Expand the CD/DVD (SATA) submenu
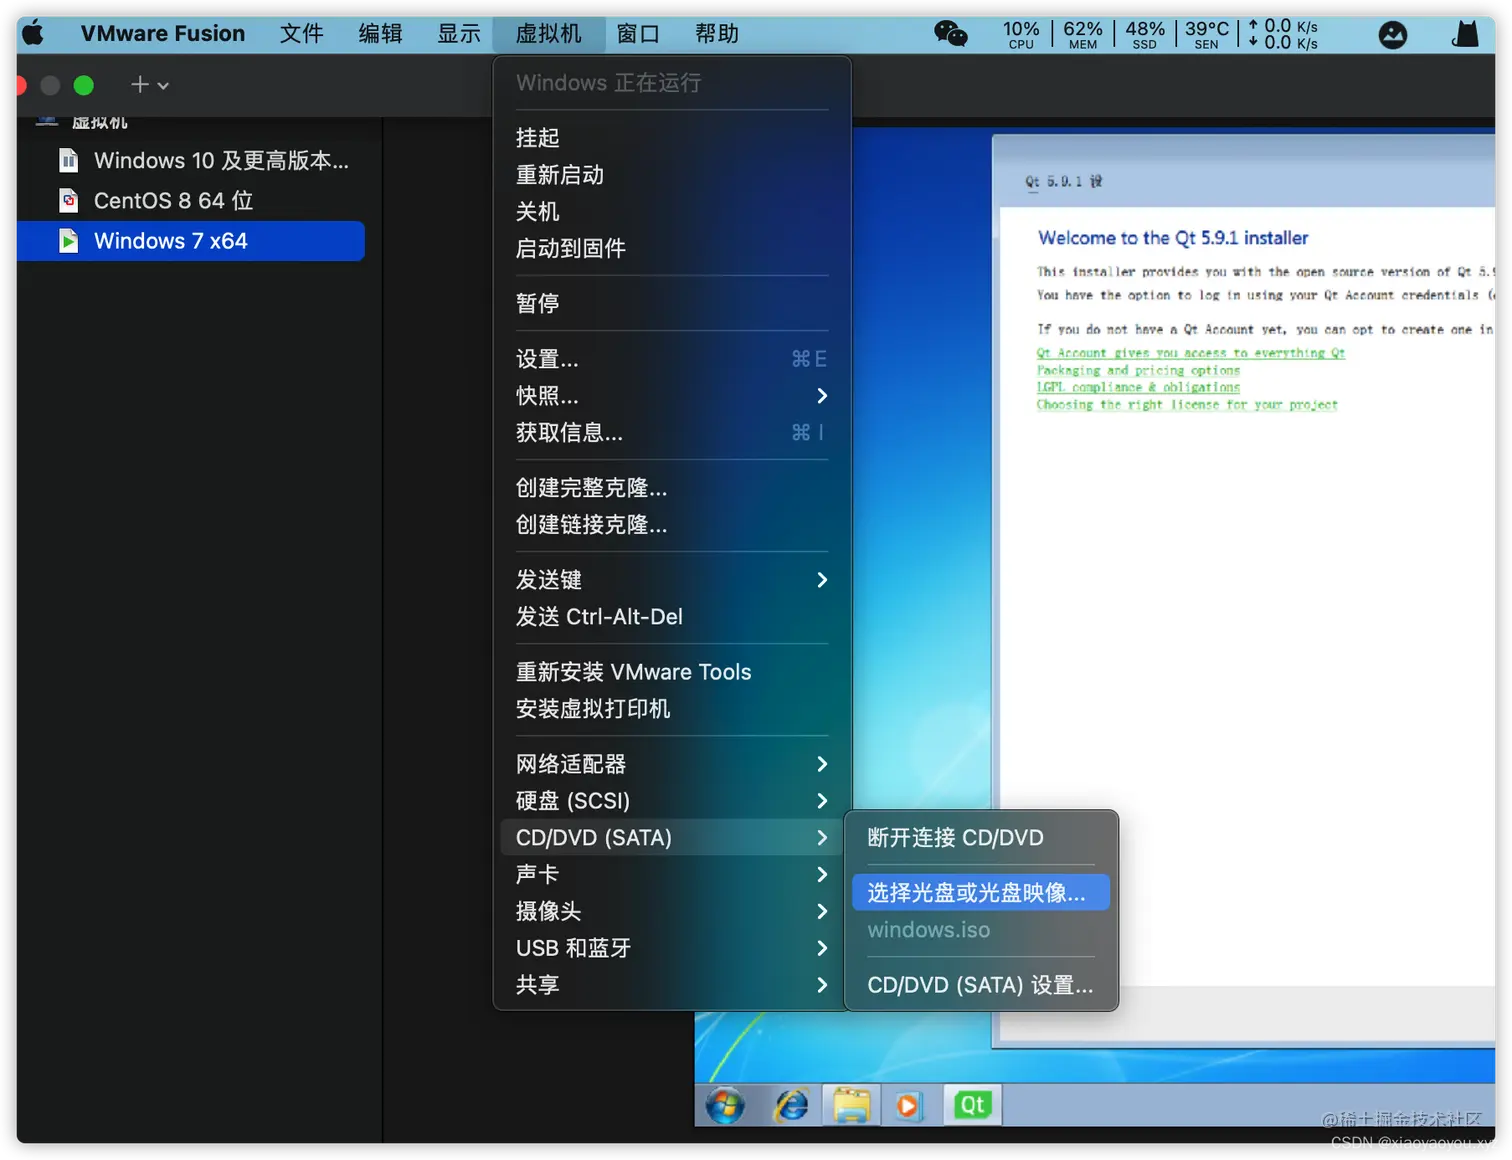 671,838
